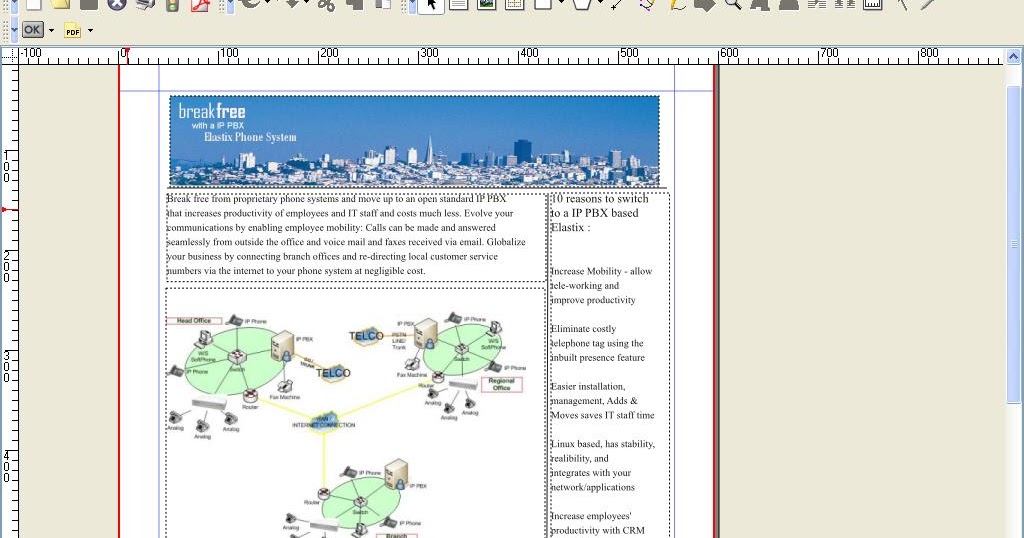Select the Bezier Curve tool

pos(647,4)
